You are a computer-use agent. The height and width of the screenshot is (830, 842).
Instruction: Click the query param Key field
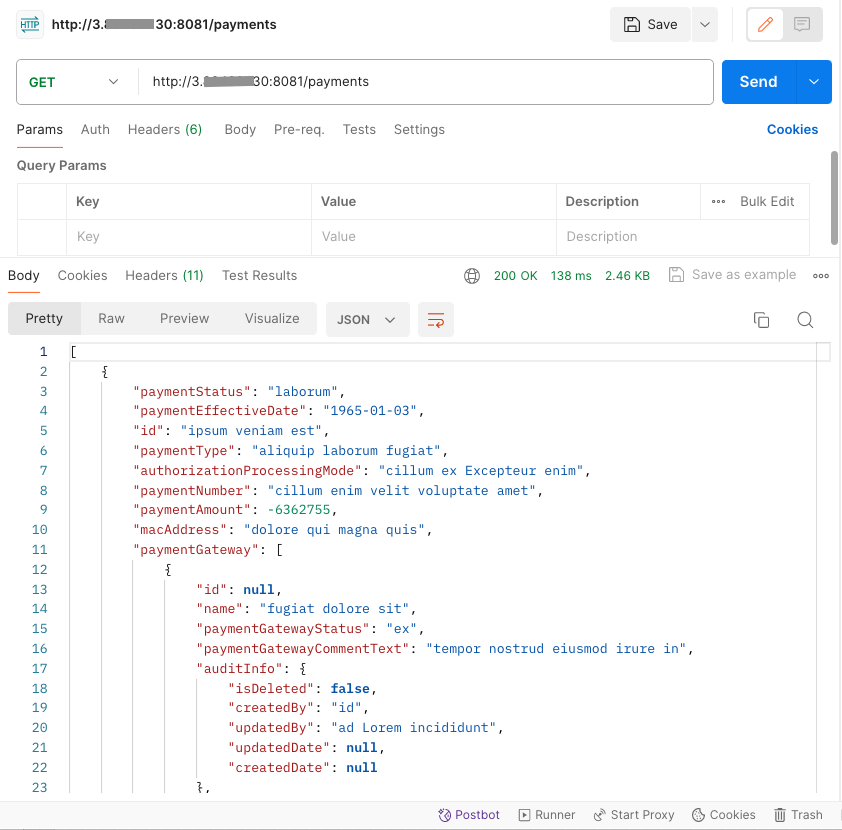(190, 237)
